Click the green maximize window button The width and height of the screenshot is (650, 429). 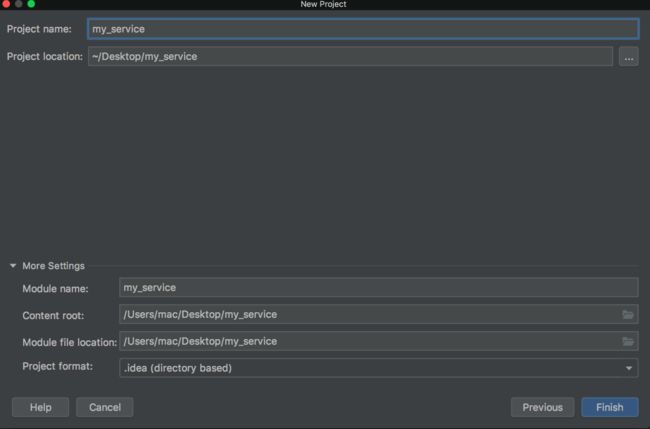point(31,4)
